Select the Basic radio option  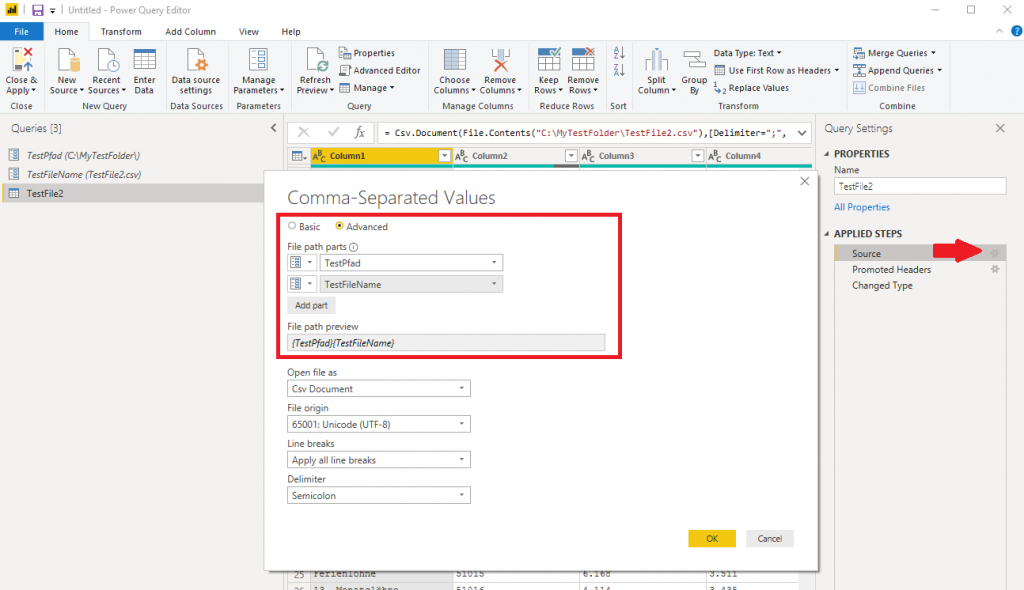point(292,226)
